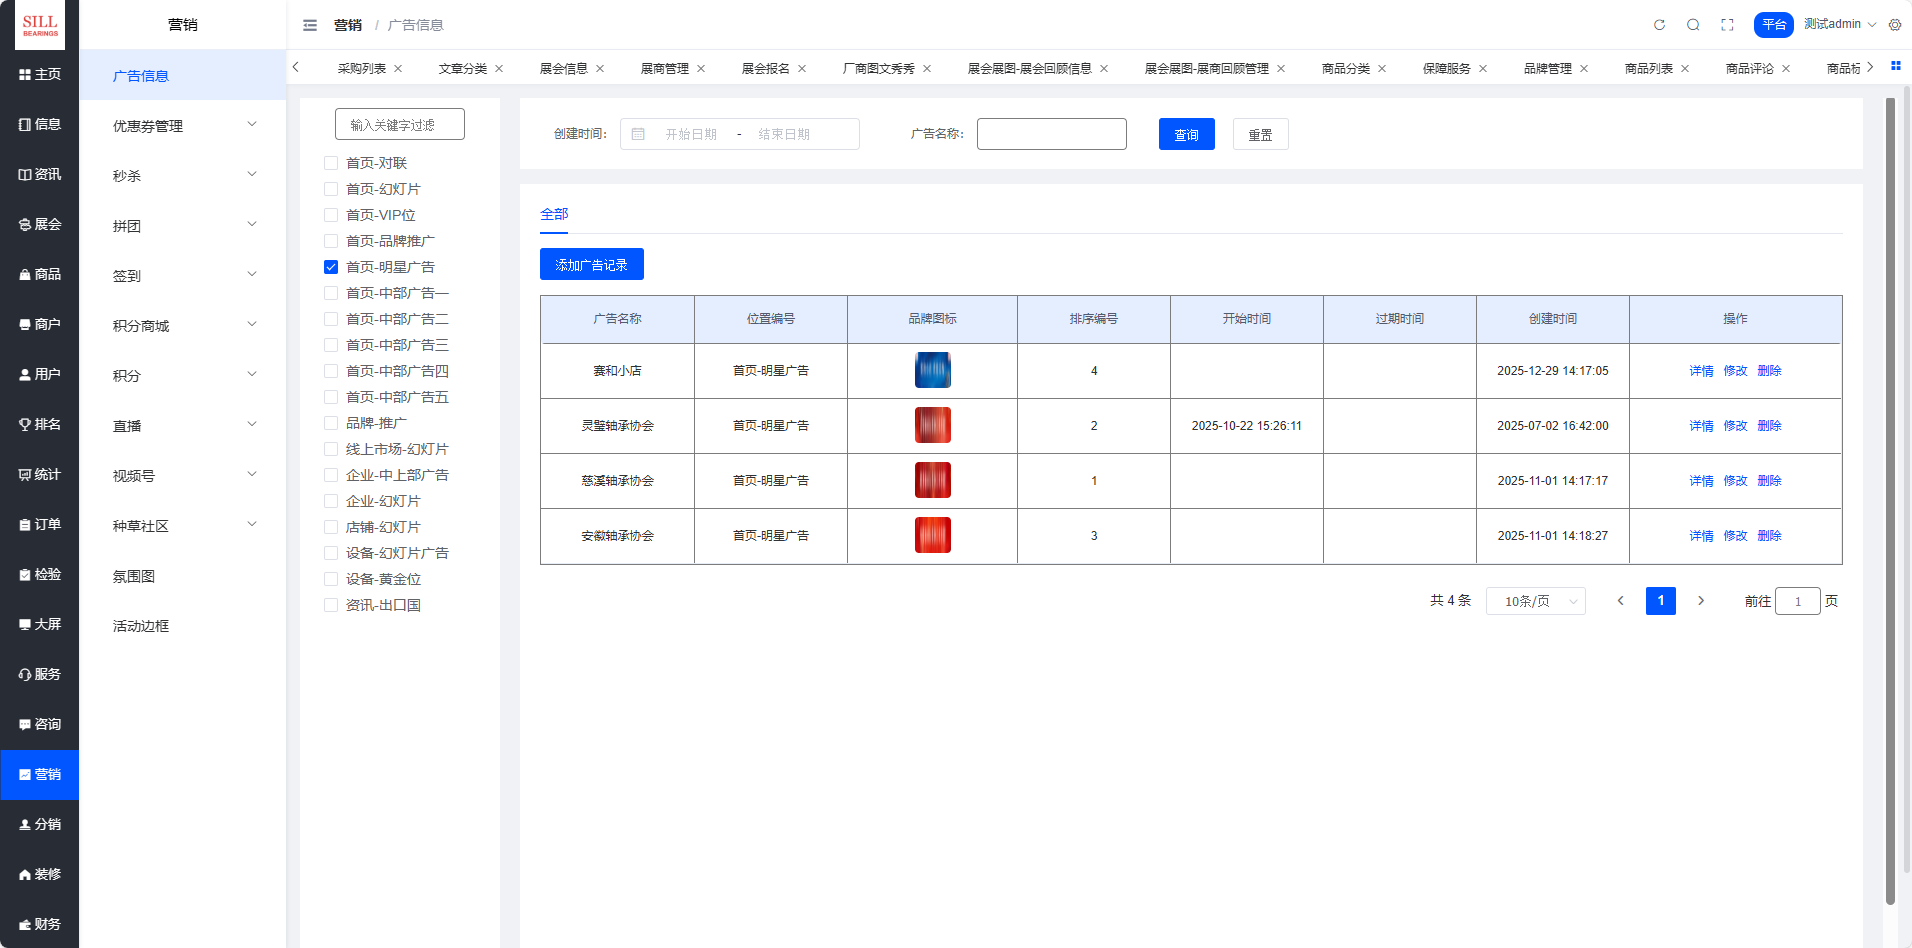Go to 订单 in left navigation

(x=40, y=524)
